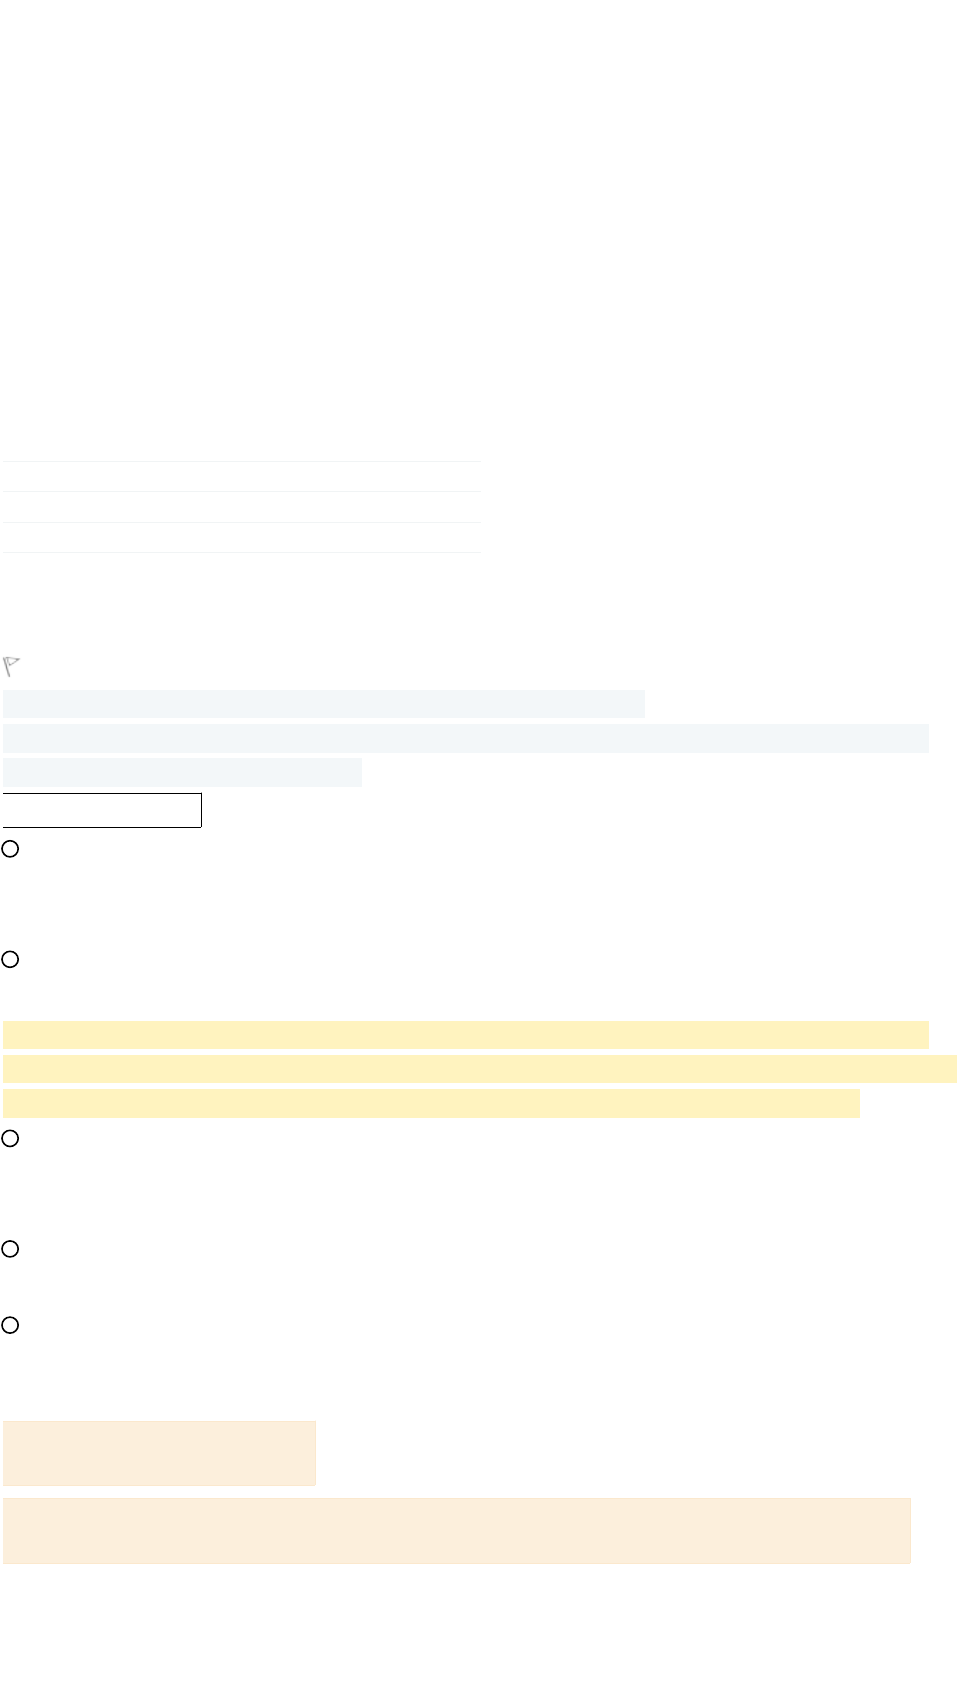964x1684 pixels.
Task: Click the first row of the table
Action: (x=241, y=477)
